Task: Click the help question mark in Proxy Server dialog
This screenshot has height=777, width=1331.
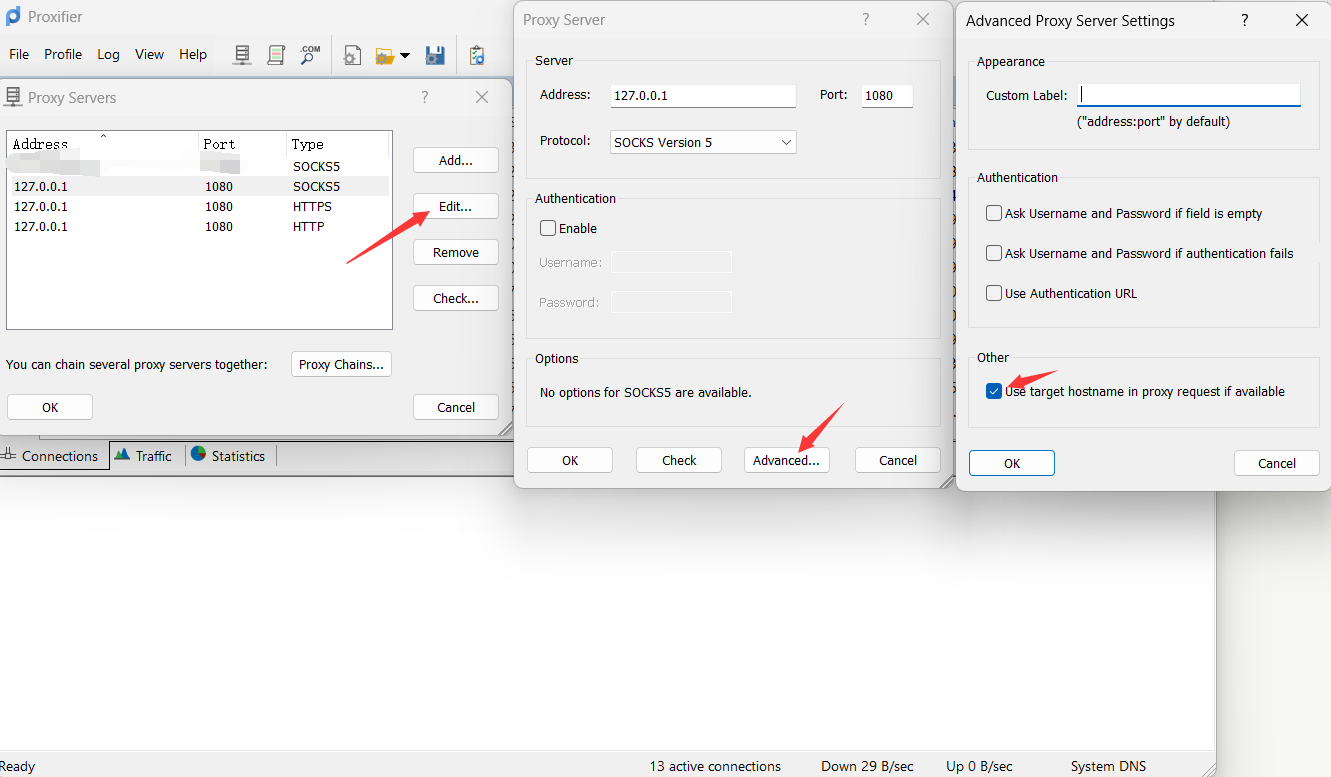Action: (x=866, y=20)
